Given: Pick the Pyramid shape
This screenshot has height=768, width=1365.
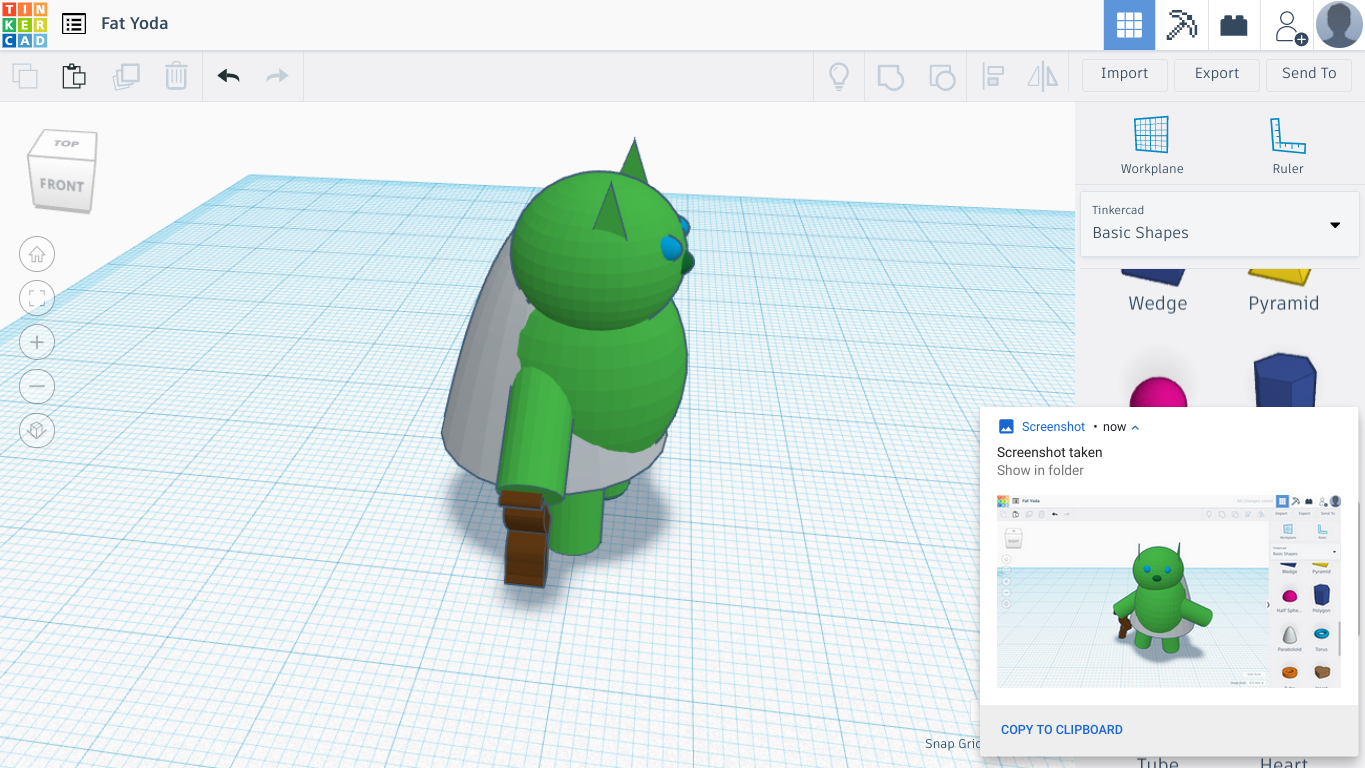Looking at the screenshot, I should (1283, 290).
